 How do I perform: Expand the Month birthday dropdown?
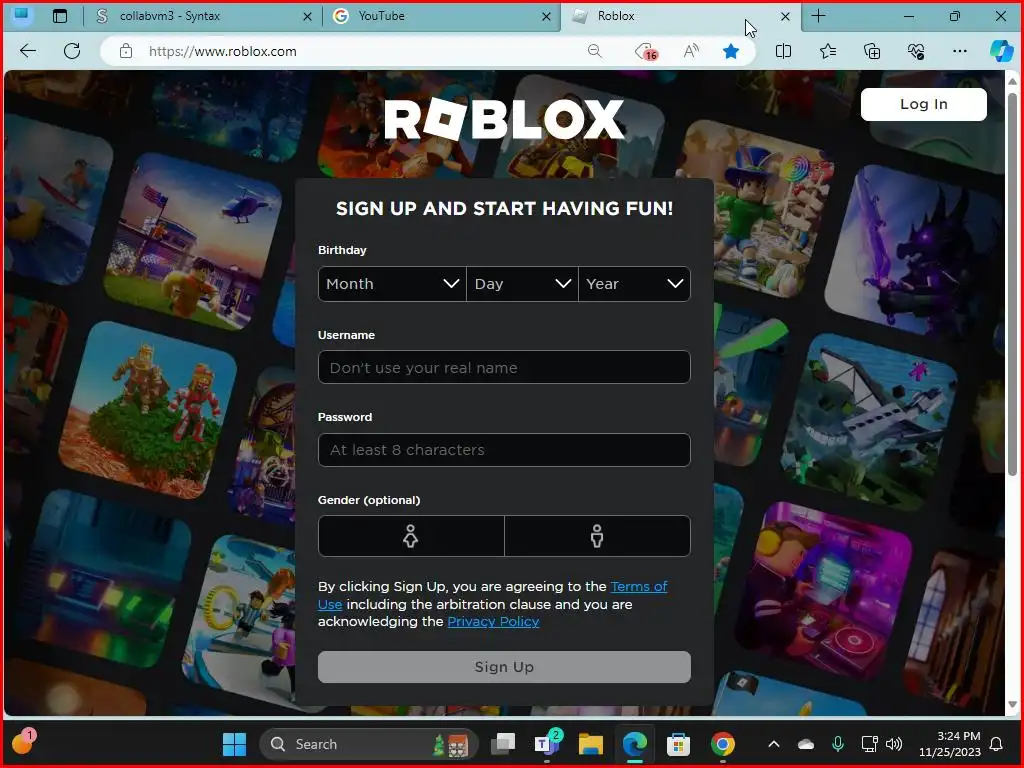pyautogui.click(x=392, y=284)
